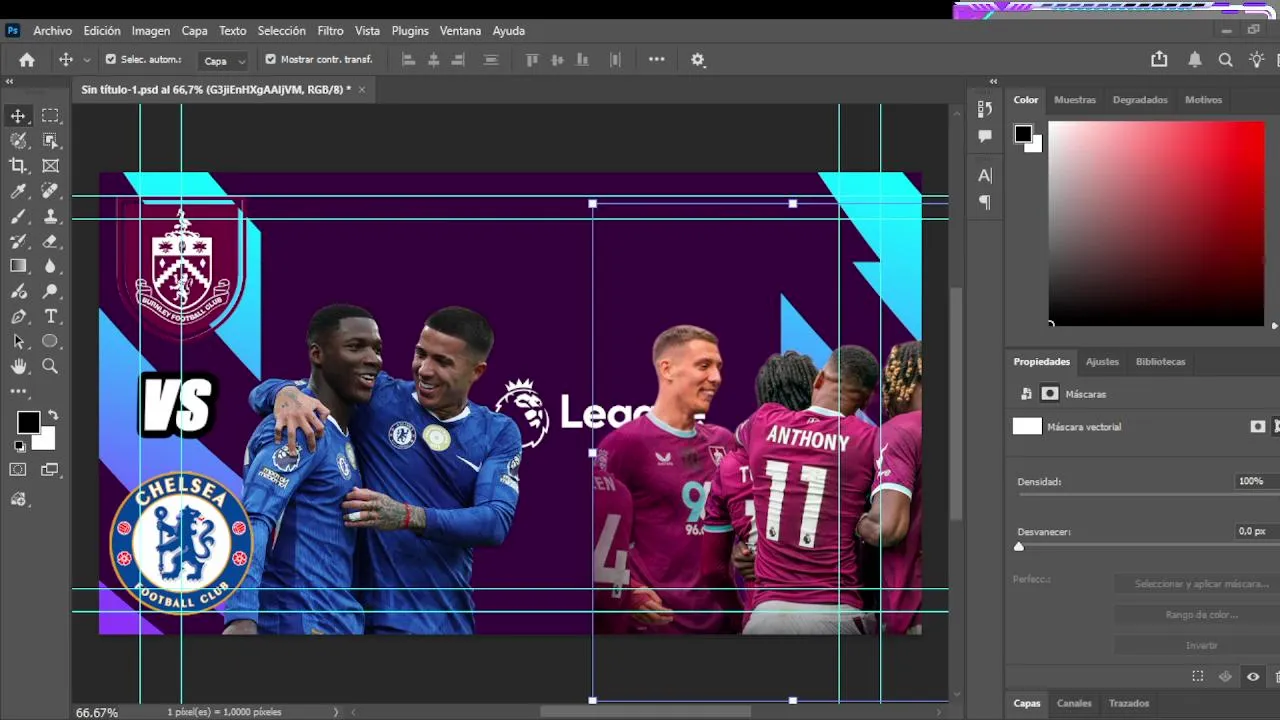Open the Capa auto-select dropdown
The width and height of the screenshot is (1280, 720).
[x=224, y=60]
